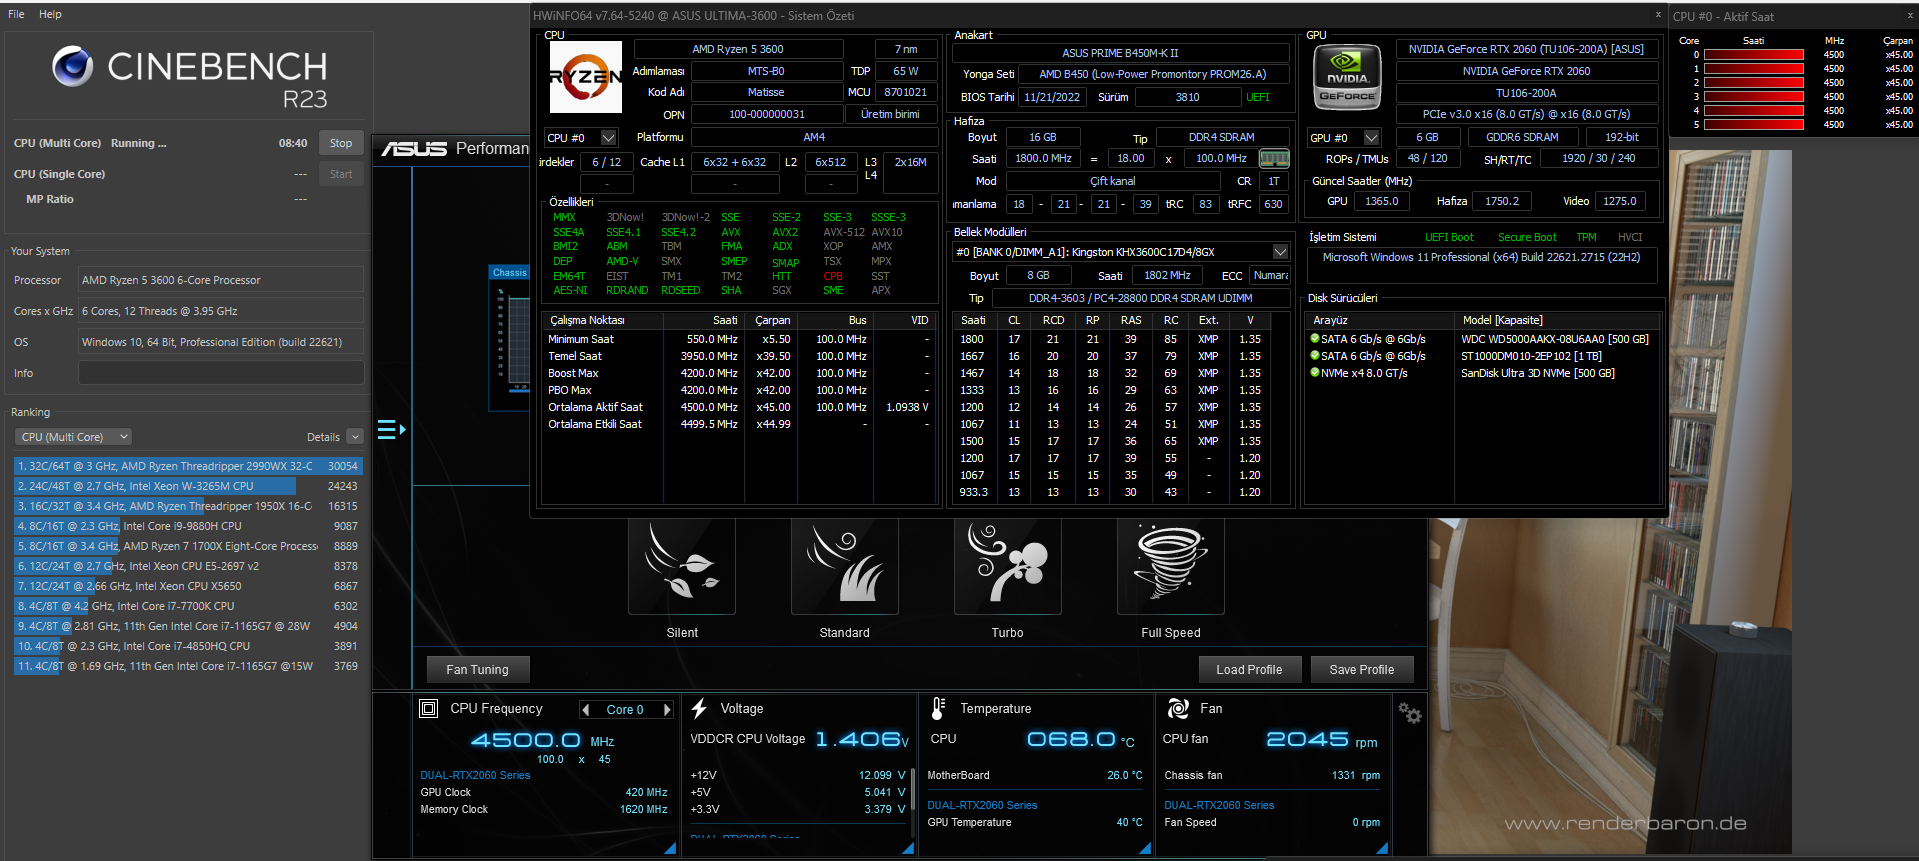Switch to previous core with left arrow
The image size is (1919, 861).
pyautogui.click(x=586, y=710)
